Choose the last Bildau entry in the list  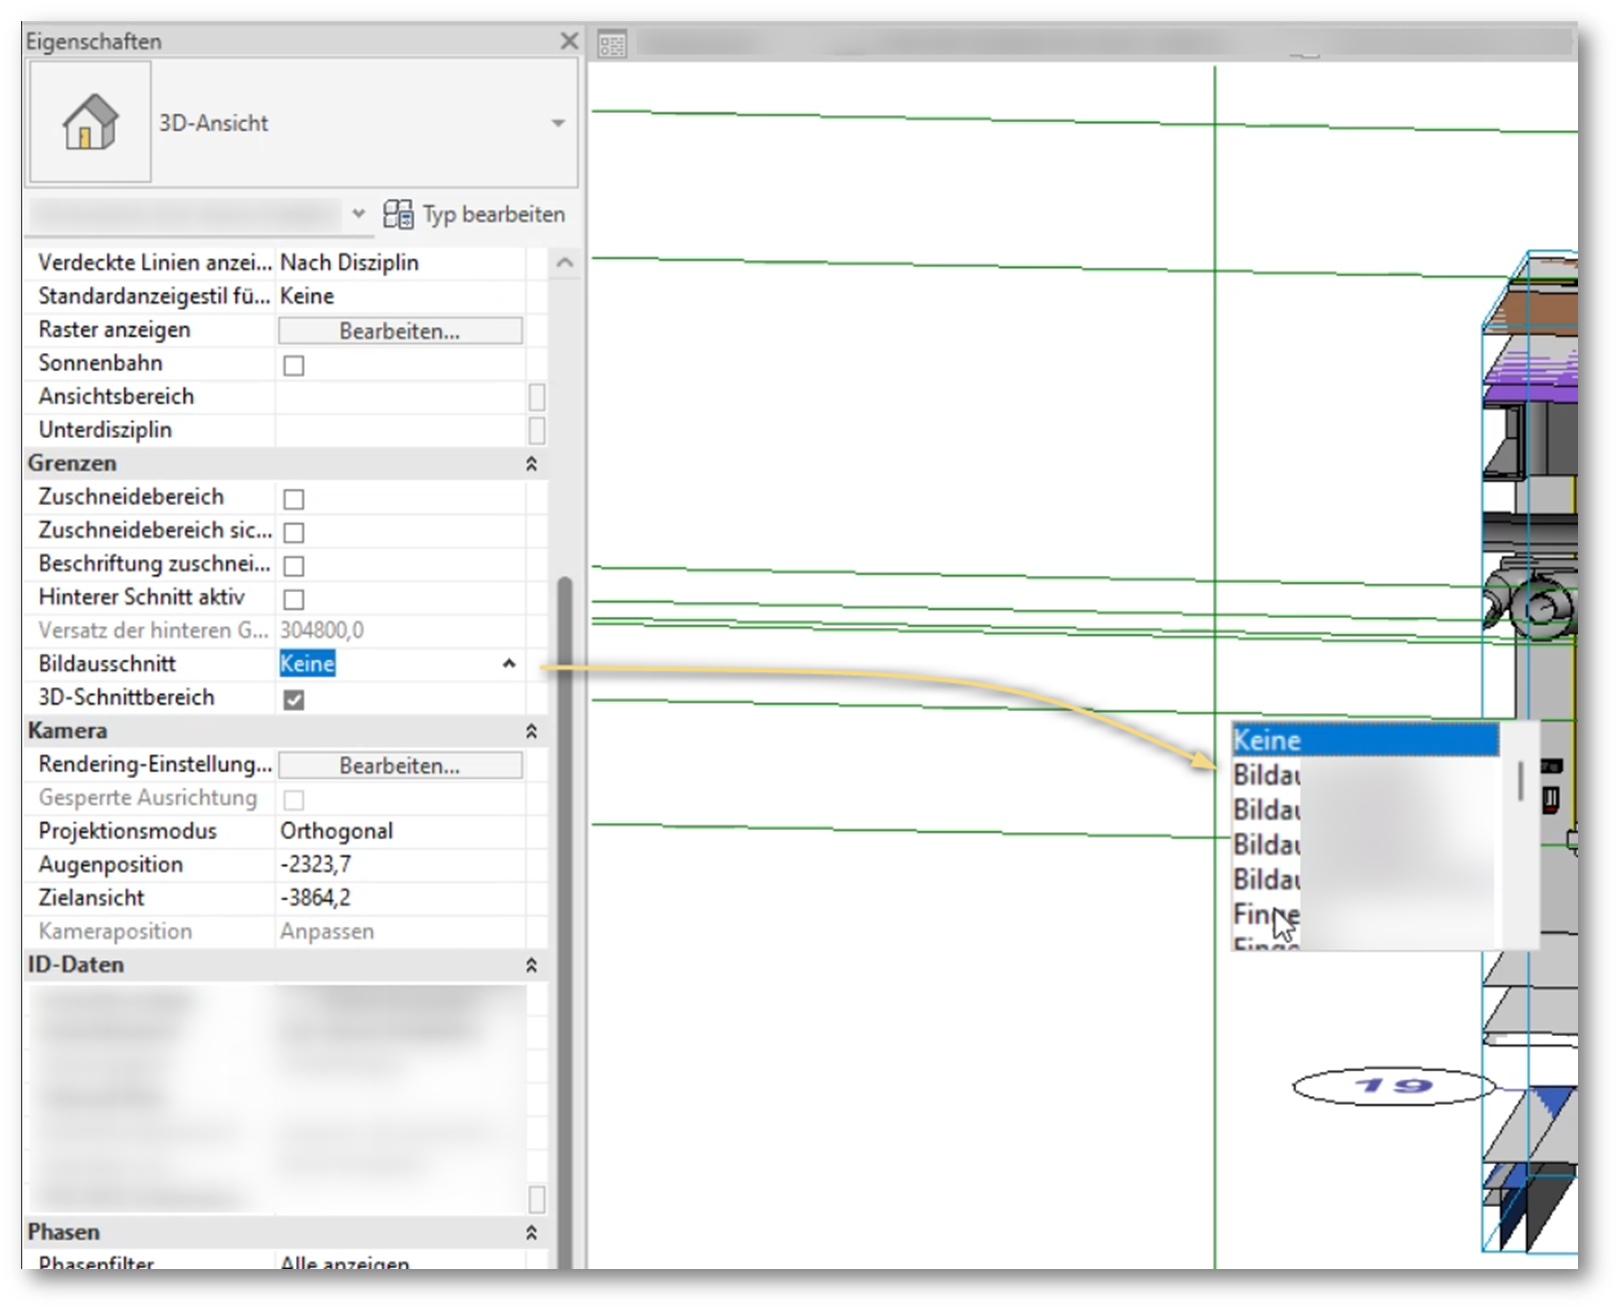click(x=1365, y=880)
